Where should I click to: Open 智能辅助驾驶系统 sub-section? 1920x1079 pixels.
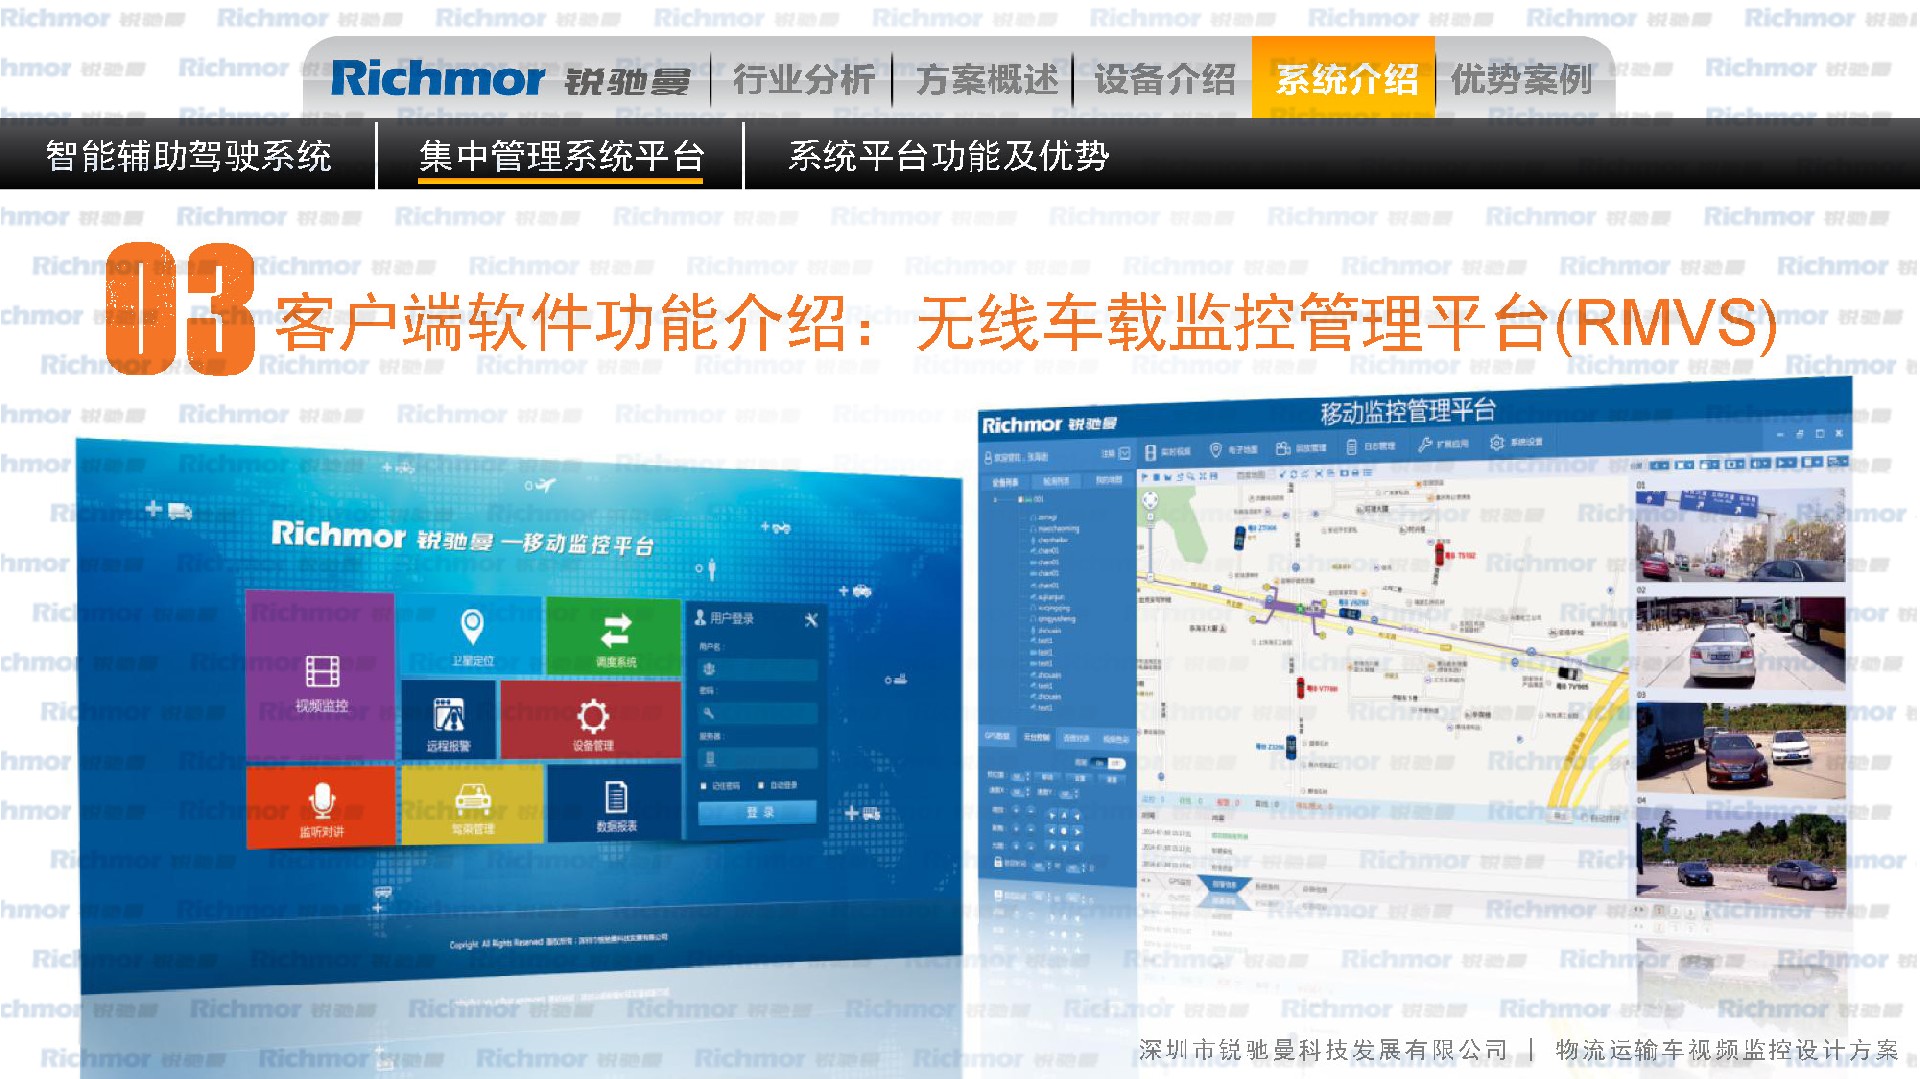(x=188, y=156)
